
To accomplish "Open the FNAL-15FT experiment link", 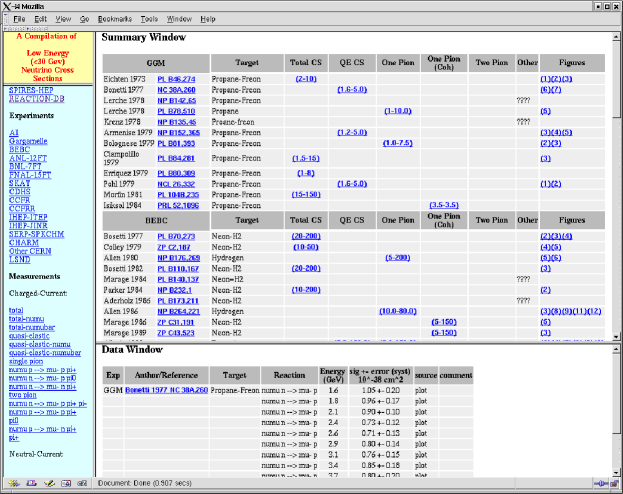I will 30,175.
